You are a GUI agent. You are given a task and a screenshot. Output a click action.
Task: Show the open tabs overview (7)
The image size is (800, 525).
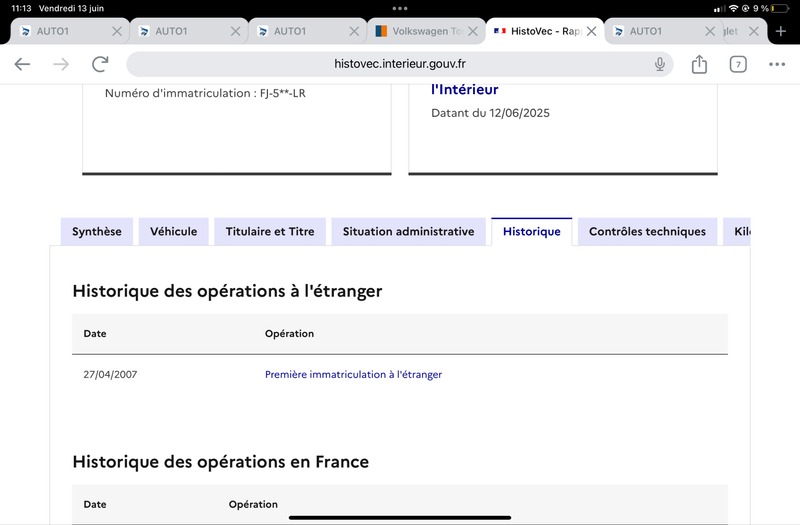pos(738,64)
